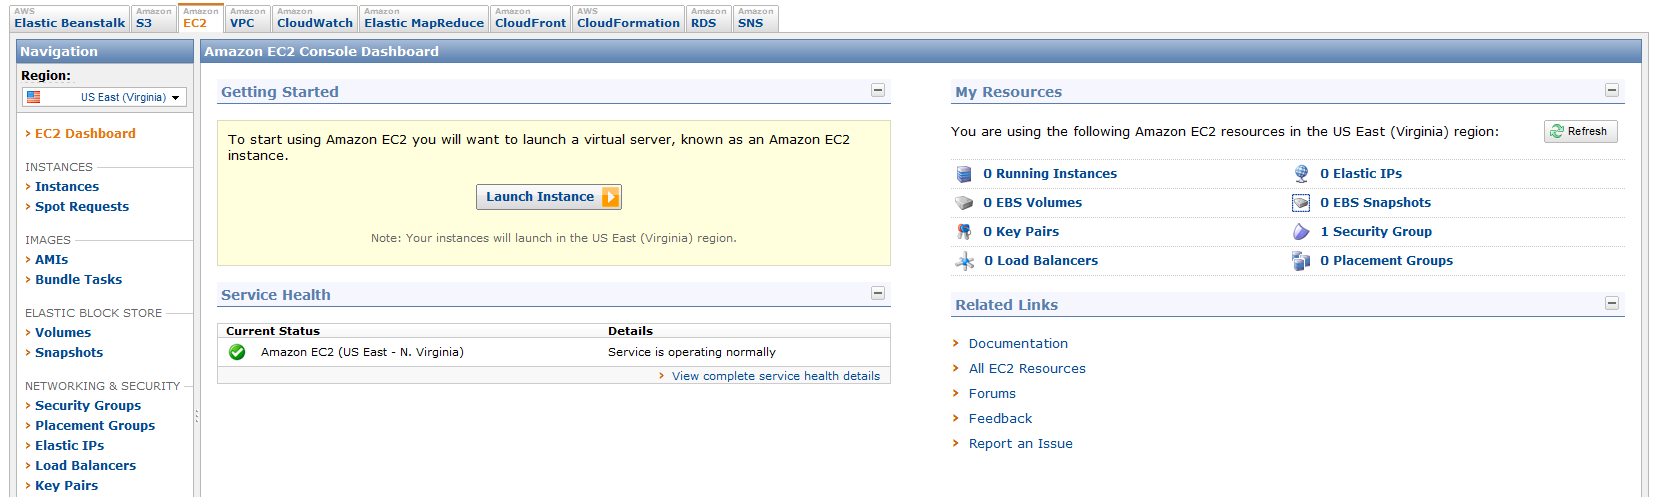1657x497 pixels.
Task: Collapse the Getting Started panel
Action: point(878,90)
